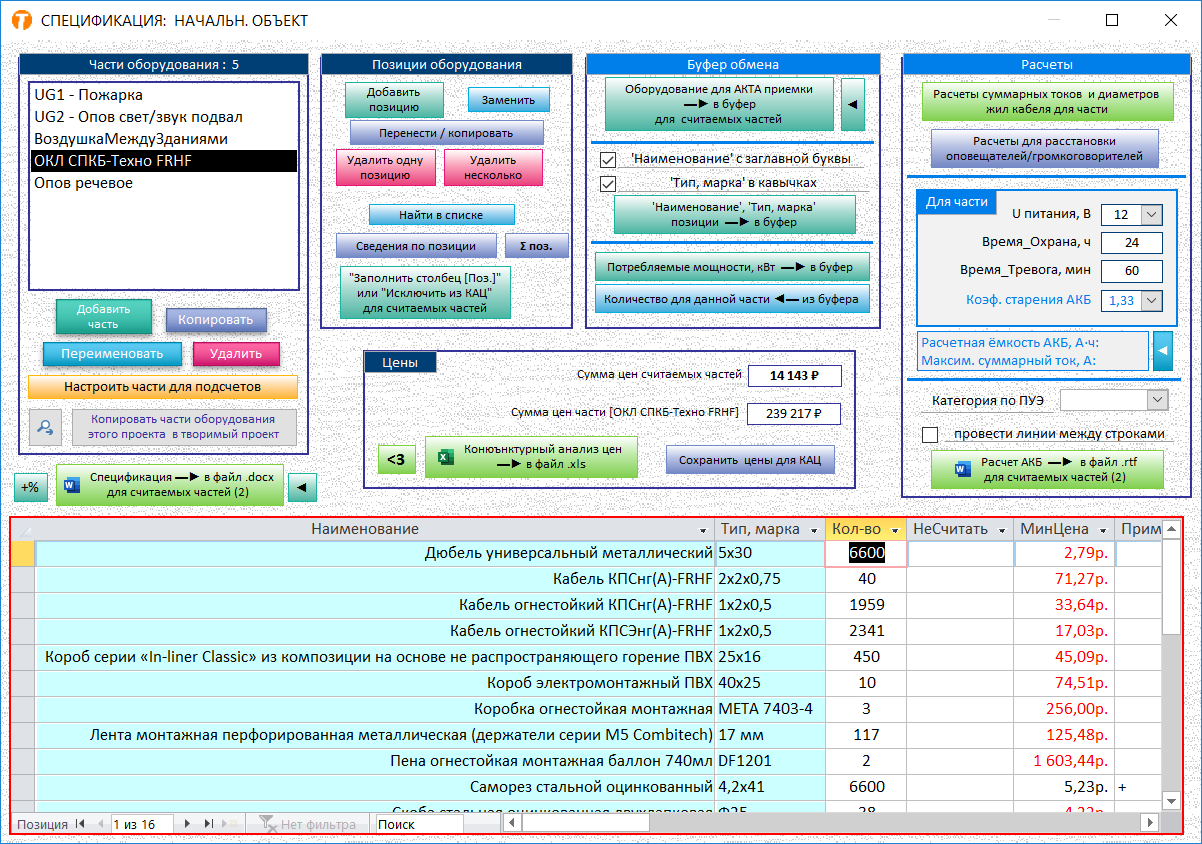Click the Время_Охрана hours input field
The image size is (1202, 844).
coord(1131,243)
